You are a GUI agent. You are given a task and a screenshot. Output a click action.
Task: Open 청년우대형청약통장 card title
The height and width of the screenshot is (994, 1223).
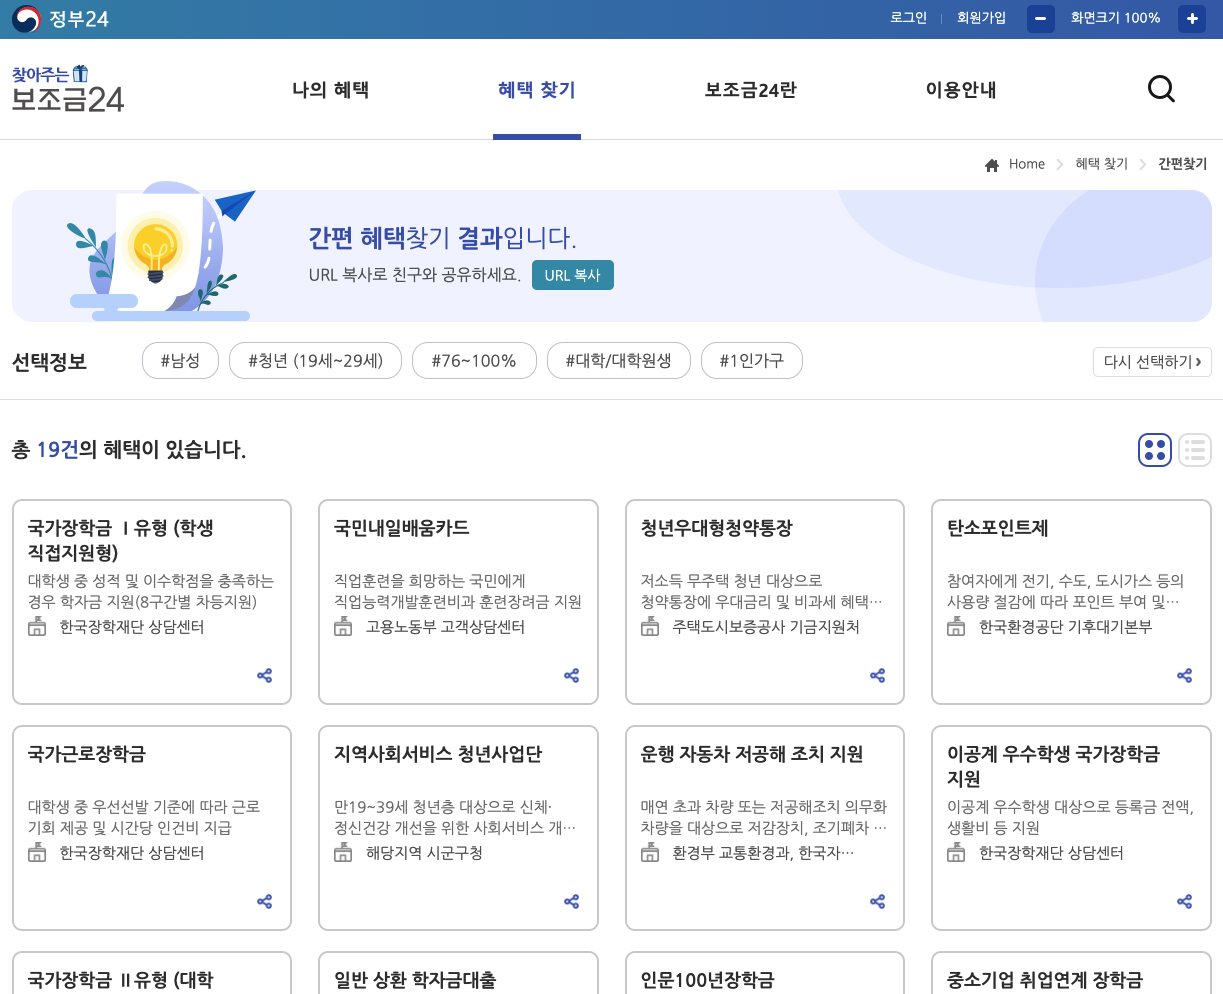(x=717, y=528)
